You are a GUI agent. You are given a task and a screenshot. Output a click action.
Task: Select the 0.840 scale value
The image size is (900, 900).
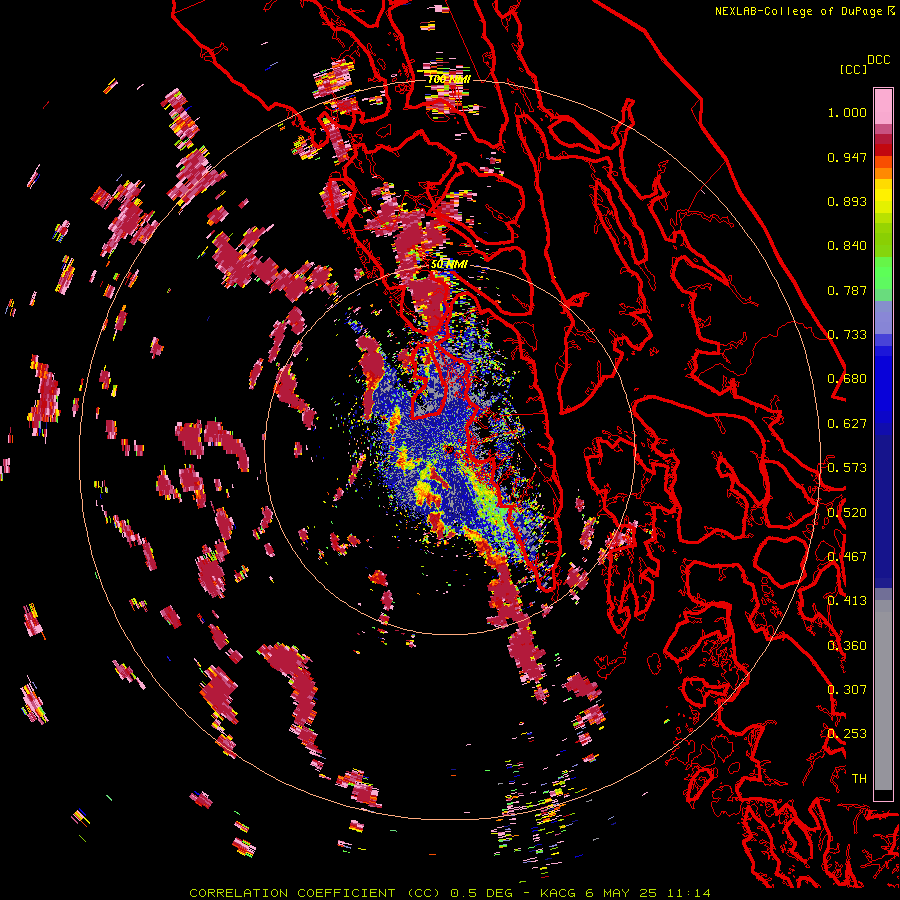point(847,246)
